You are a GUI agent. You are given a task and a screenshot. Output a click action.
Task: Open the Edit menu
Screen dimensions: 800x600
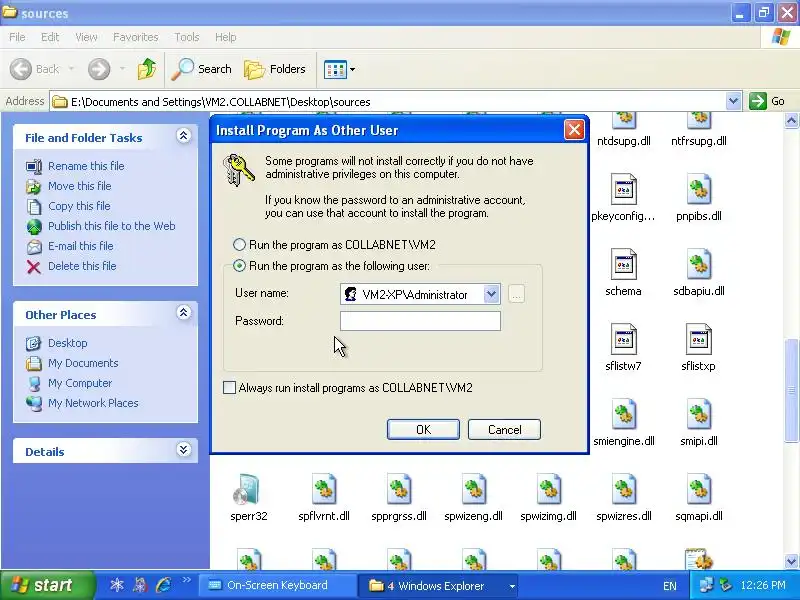49,37
